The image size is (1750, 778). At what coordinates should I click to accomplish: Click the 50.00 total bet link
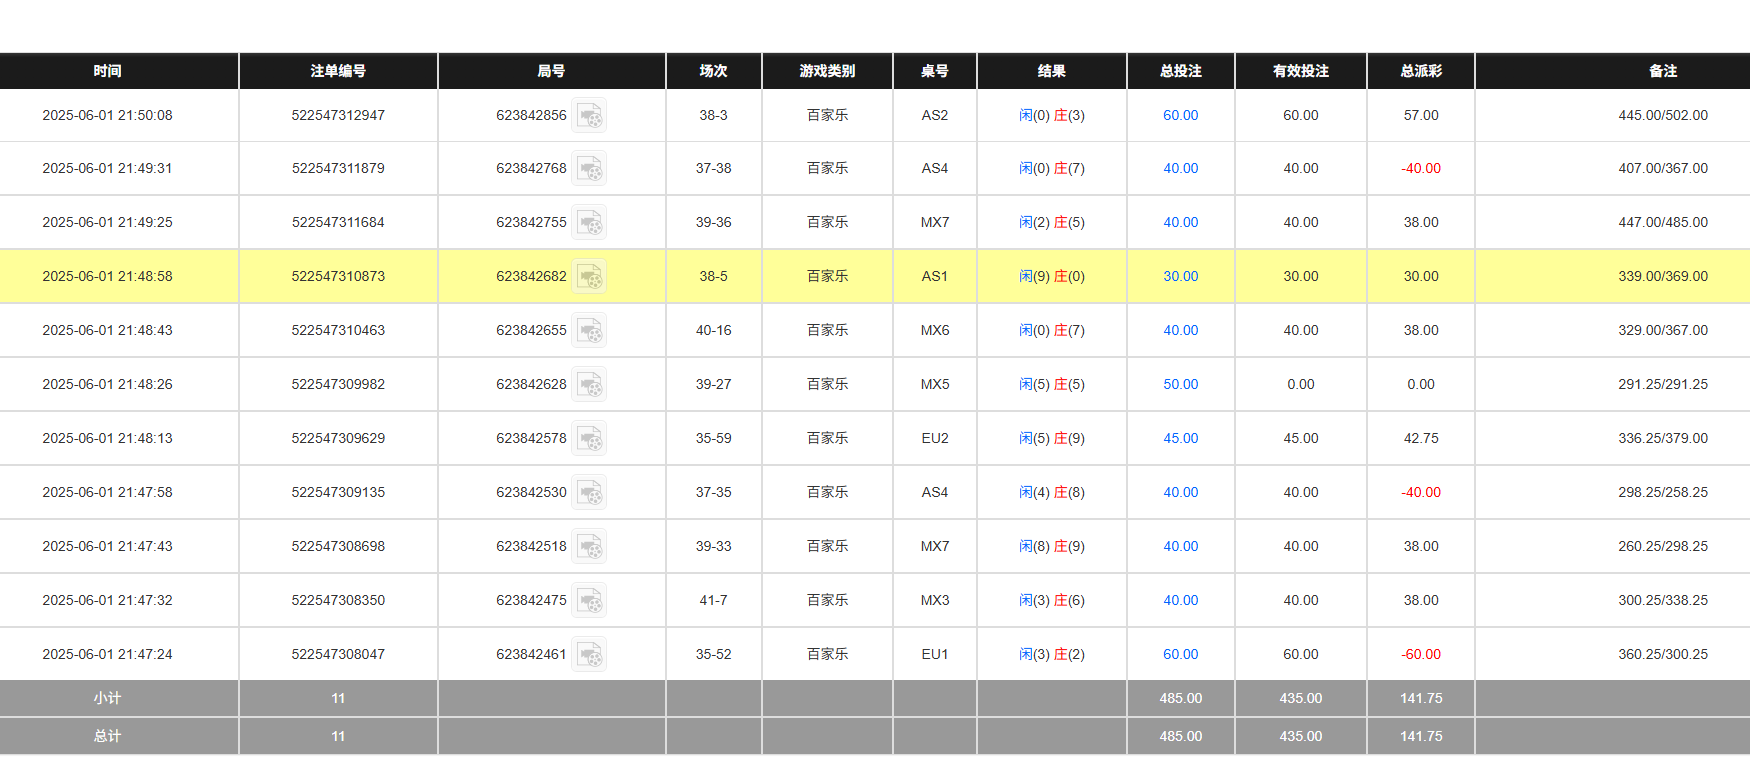point(1180,385)
